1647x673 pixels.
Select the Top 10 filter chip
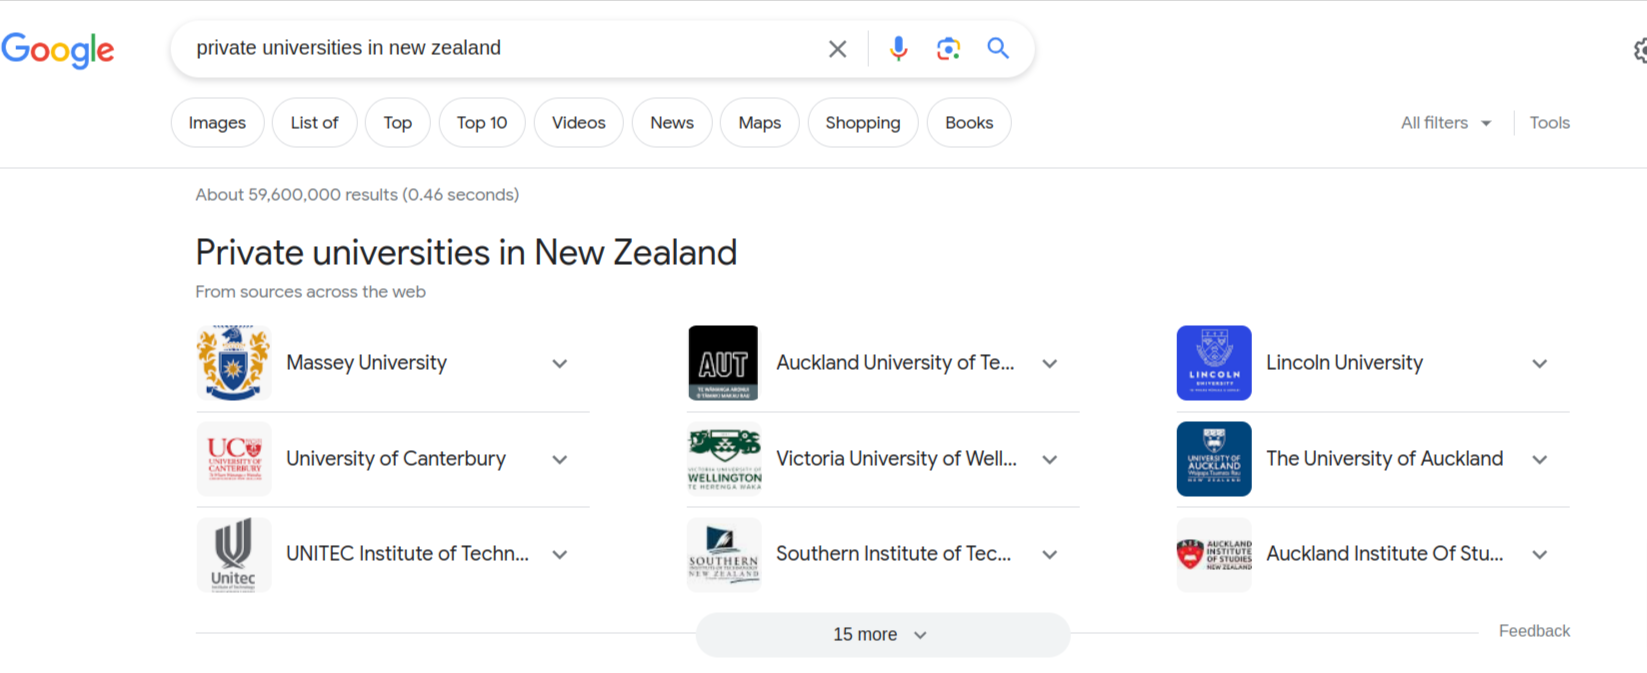(482, 123)
